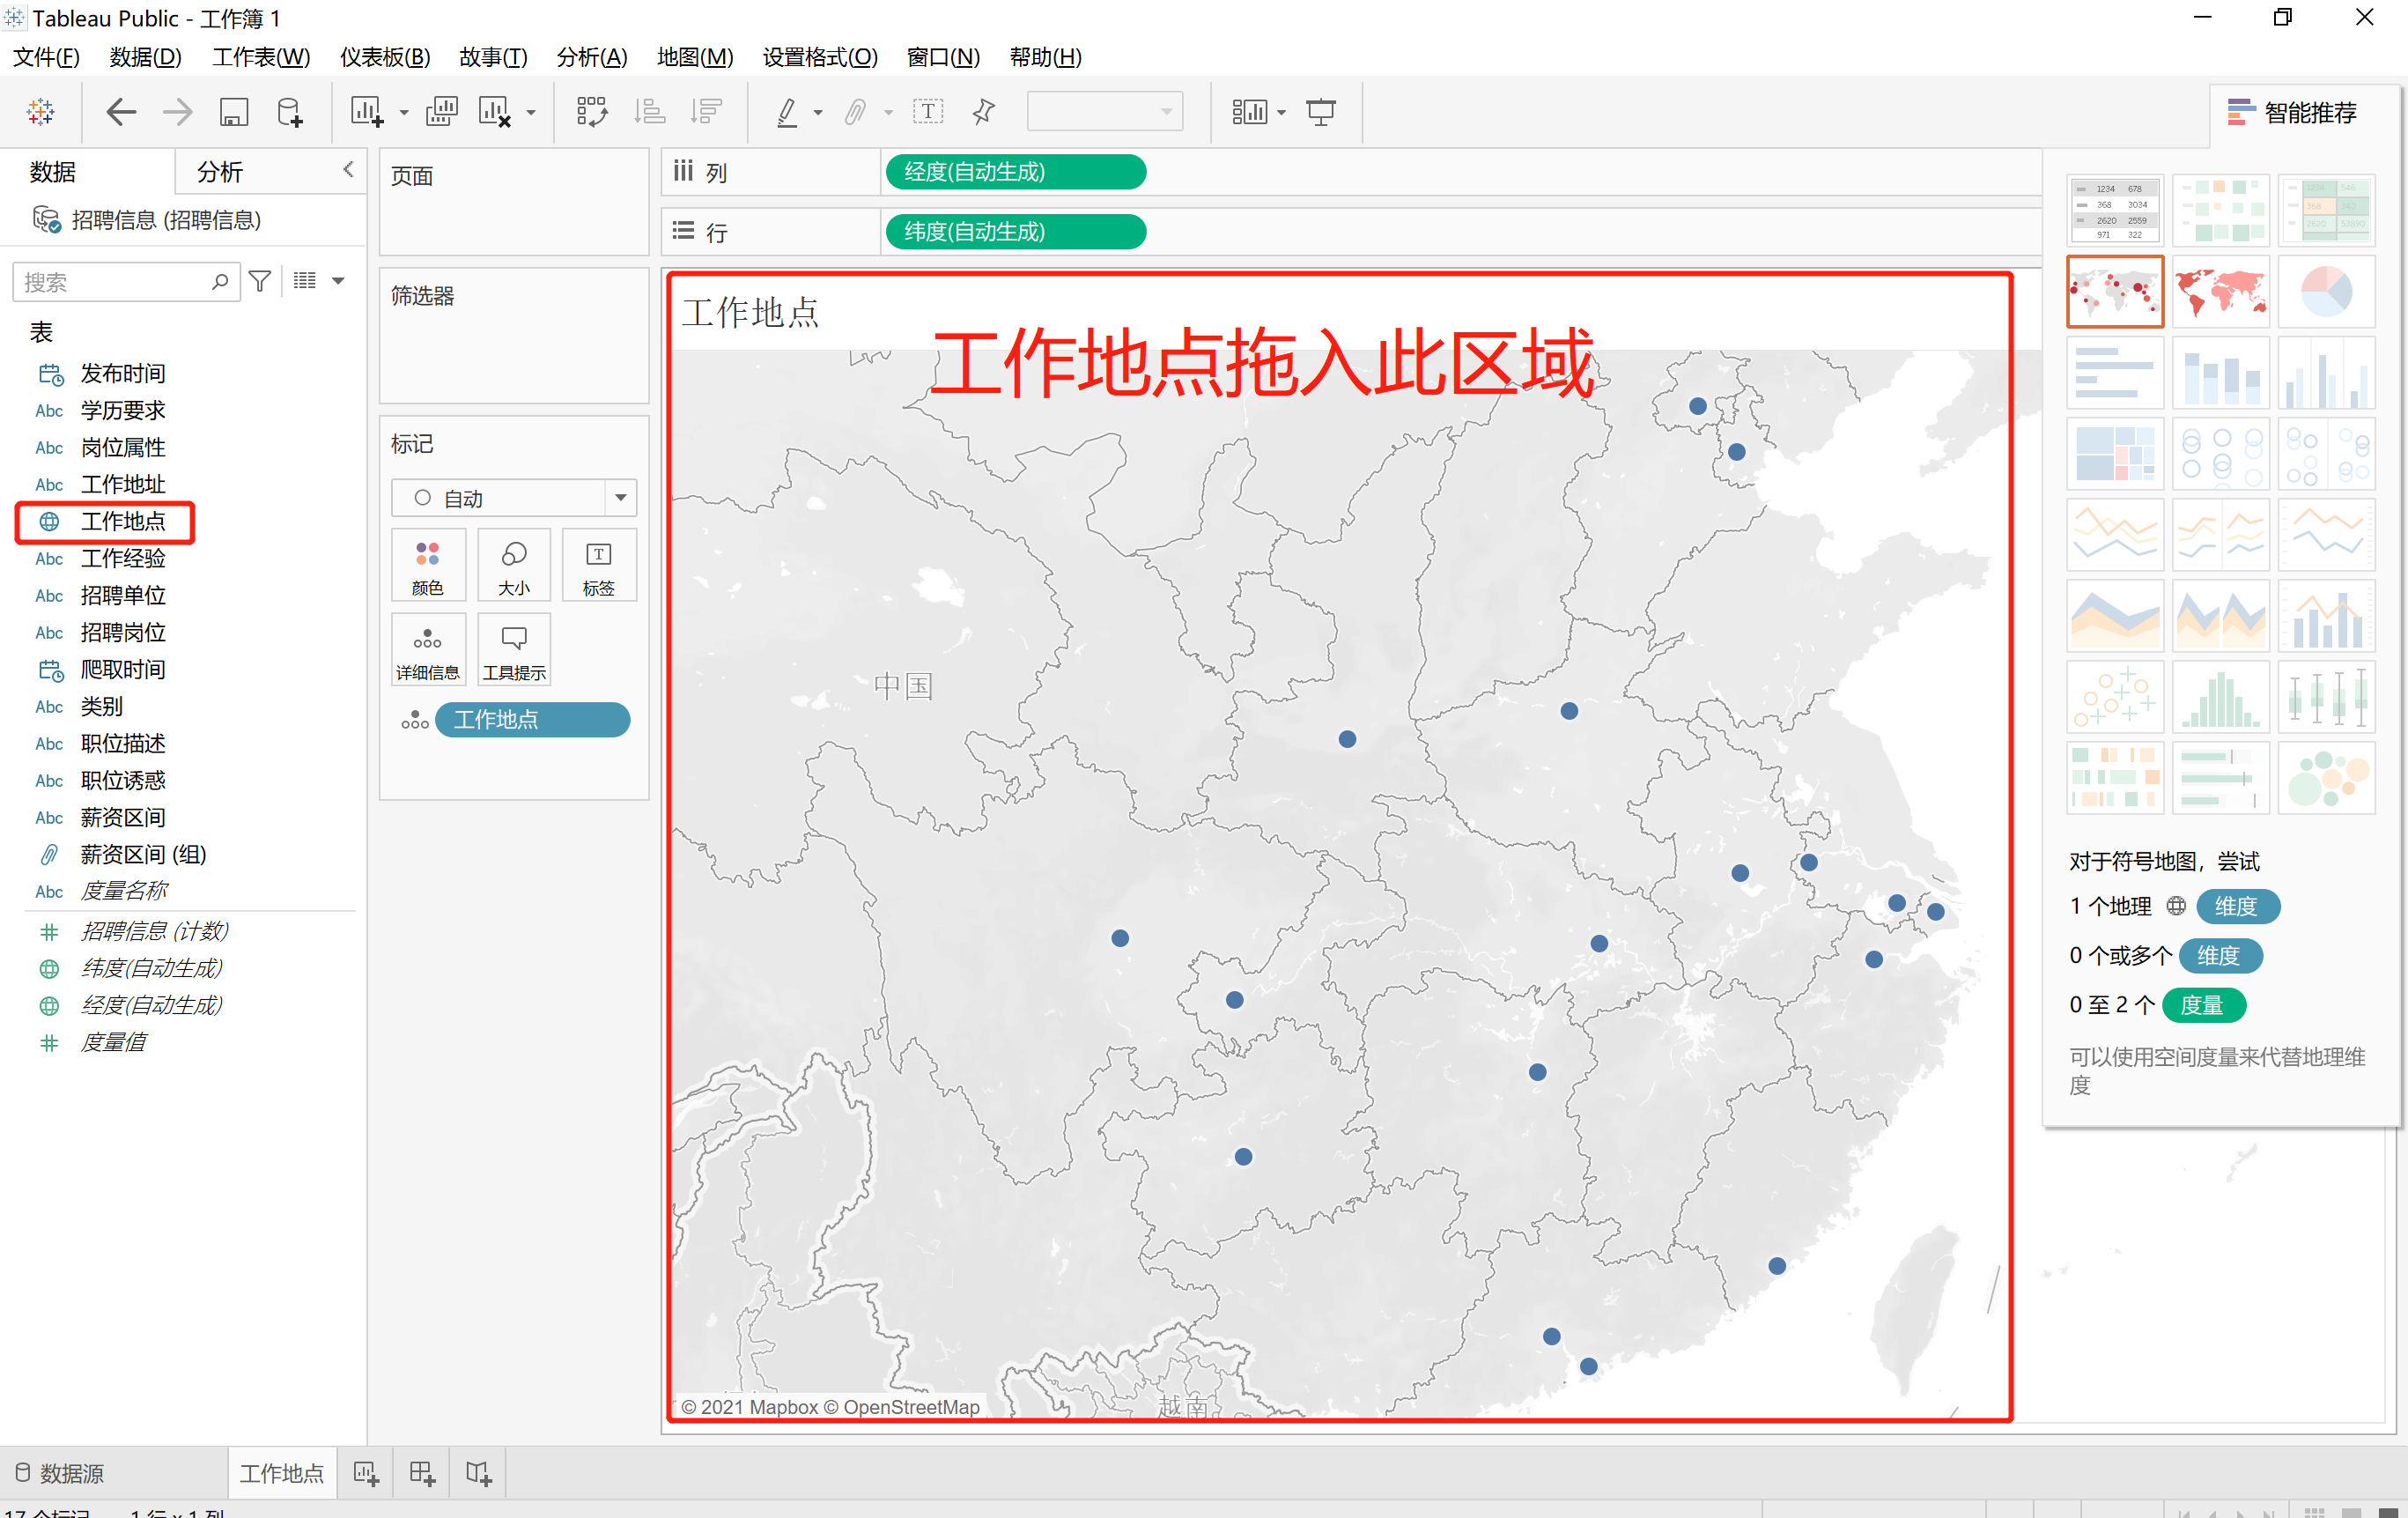The width and height of the screenshot is (2408, 1518).
Task: Collapse the data side pane
Action: click(x=348, y=170)
